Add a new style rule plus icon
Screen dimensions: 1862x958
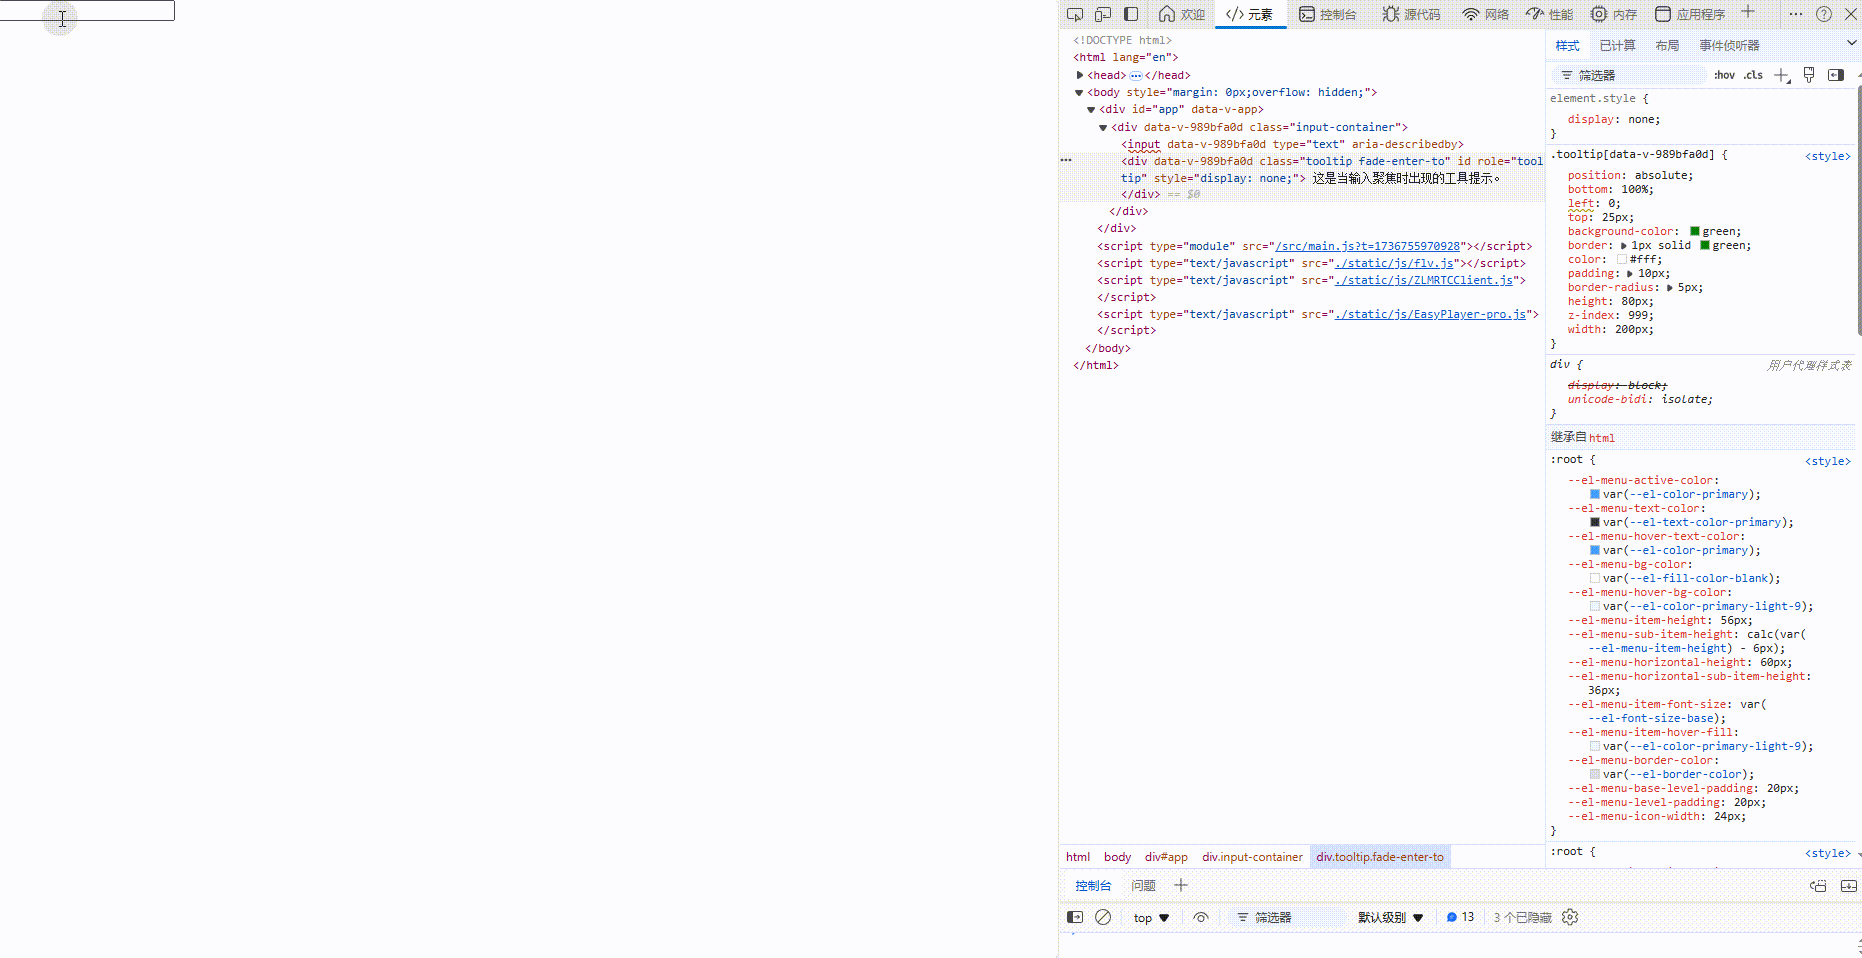(x=1782, y=75)
